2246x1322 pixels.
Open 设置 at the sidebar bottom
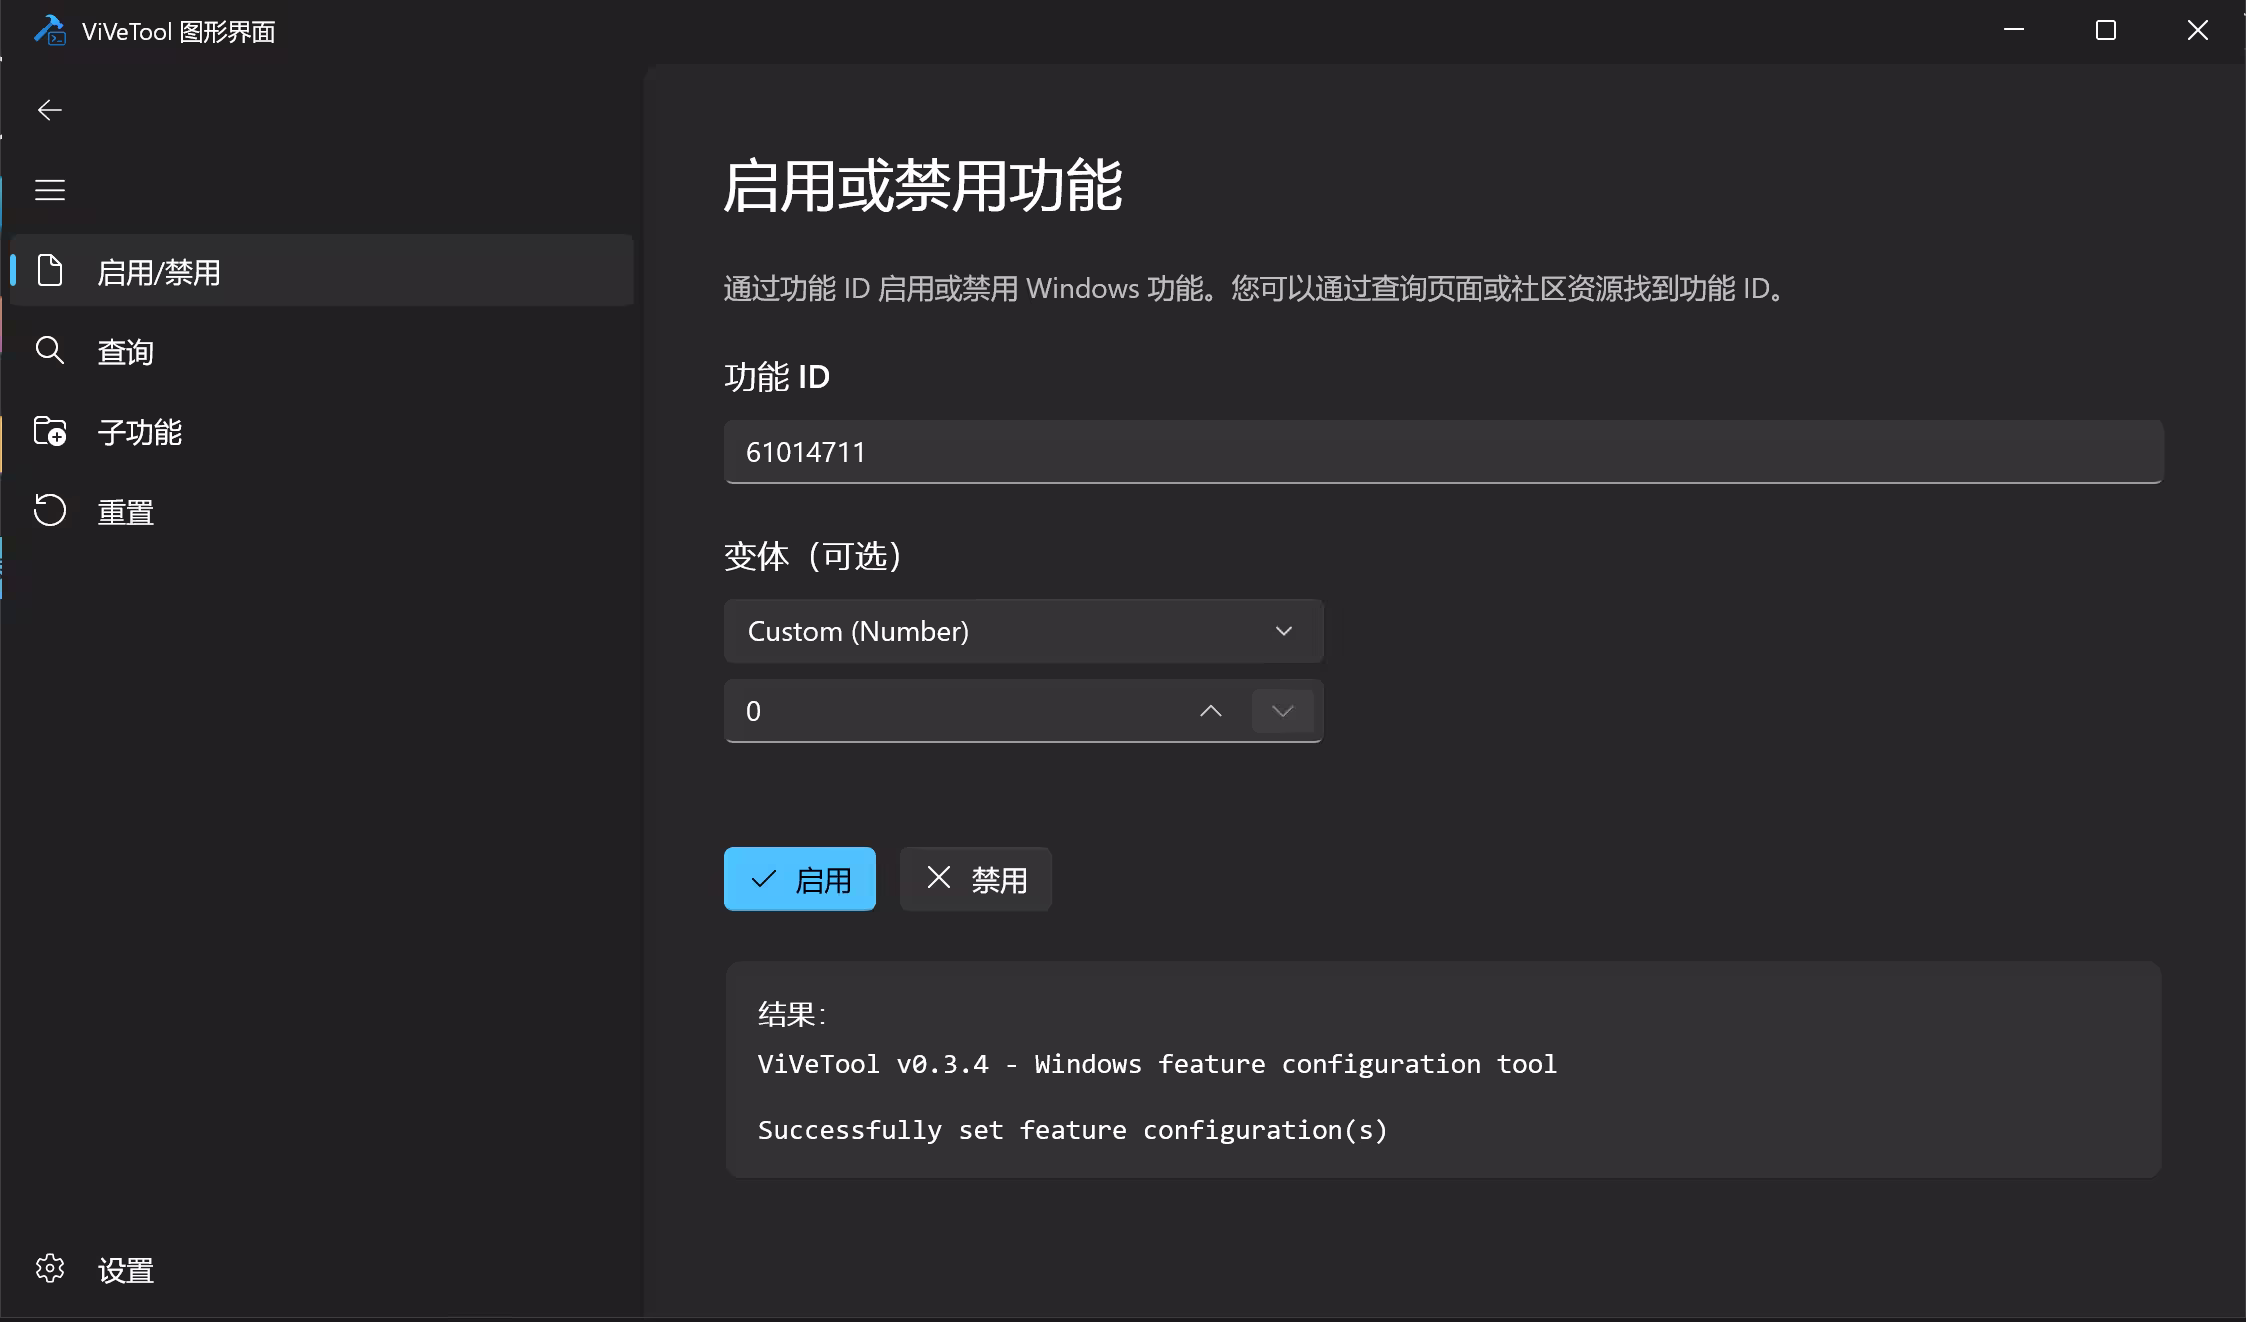(x=322, y=1269)
